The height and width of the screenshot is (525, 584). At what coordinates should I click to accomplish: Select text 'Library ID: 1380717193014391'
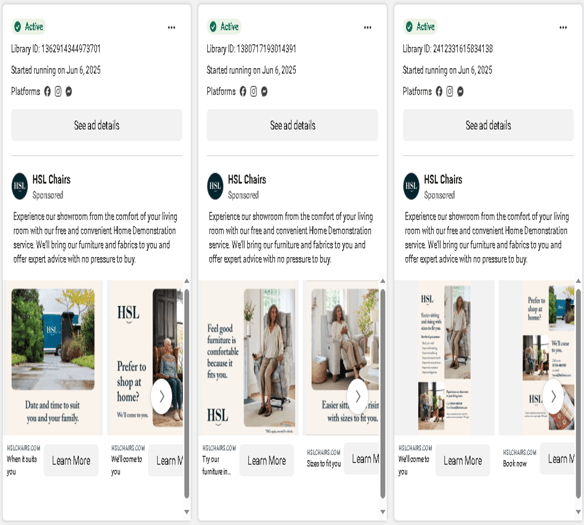point(251,48)
